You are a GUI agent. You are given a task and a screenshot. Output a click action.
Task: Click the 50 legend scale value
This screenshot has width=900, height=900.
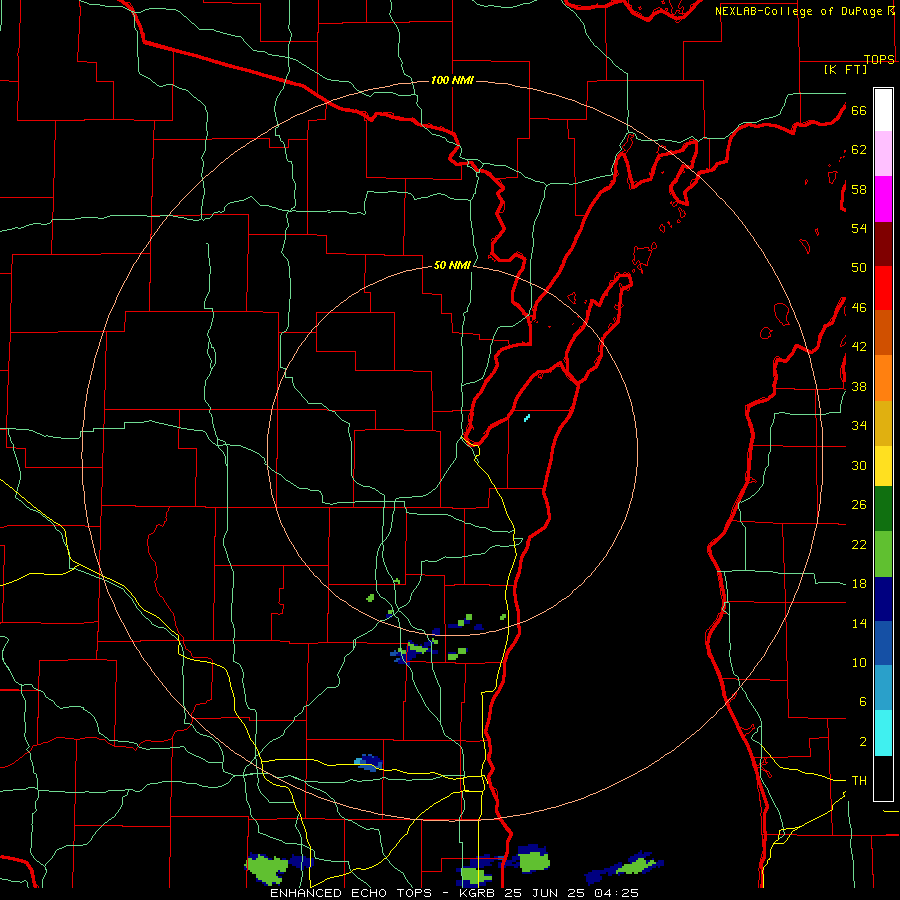point(859,268)
